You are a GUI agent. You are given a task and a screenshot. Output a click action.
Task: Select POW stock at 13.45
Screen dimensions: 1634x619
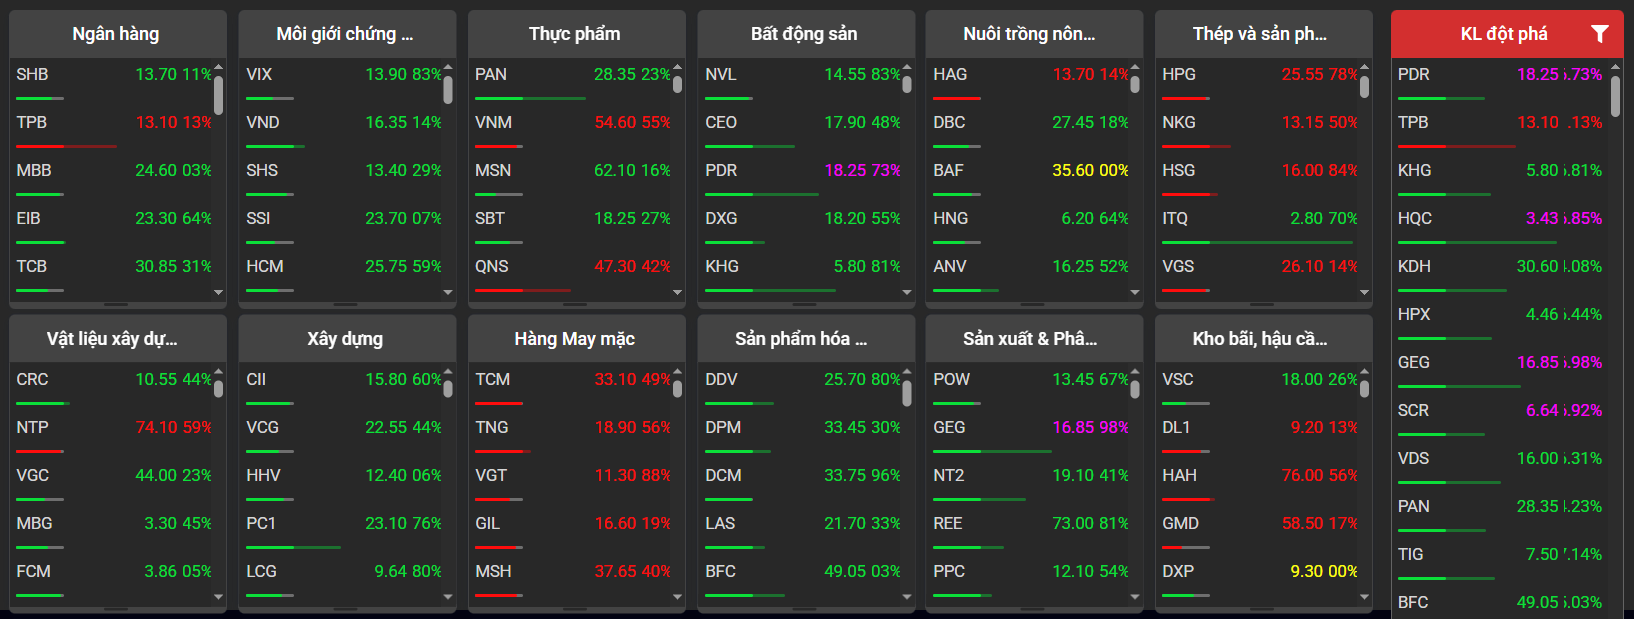1029,385
